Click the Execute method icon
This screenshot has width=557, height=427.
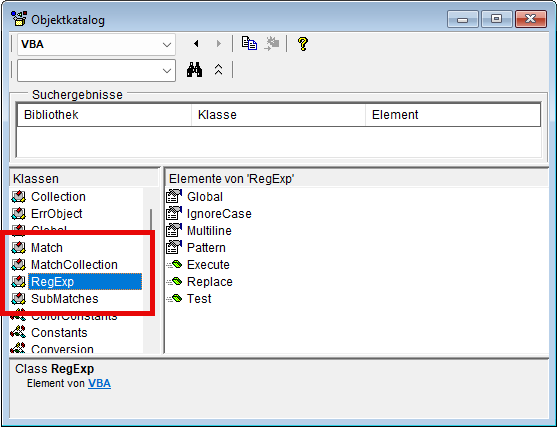point(174,265)
